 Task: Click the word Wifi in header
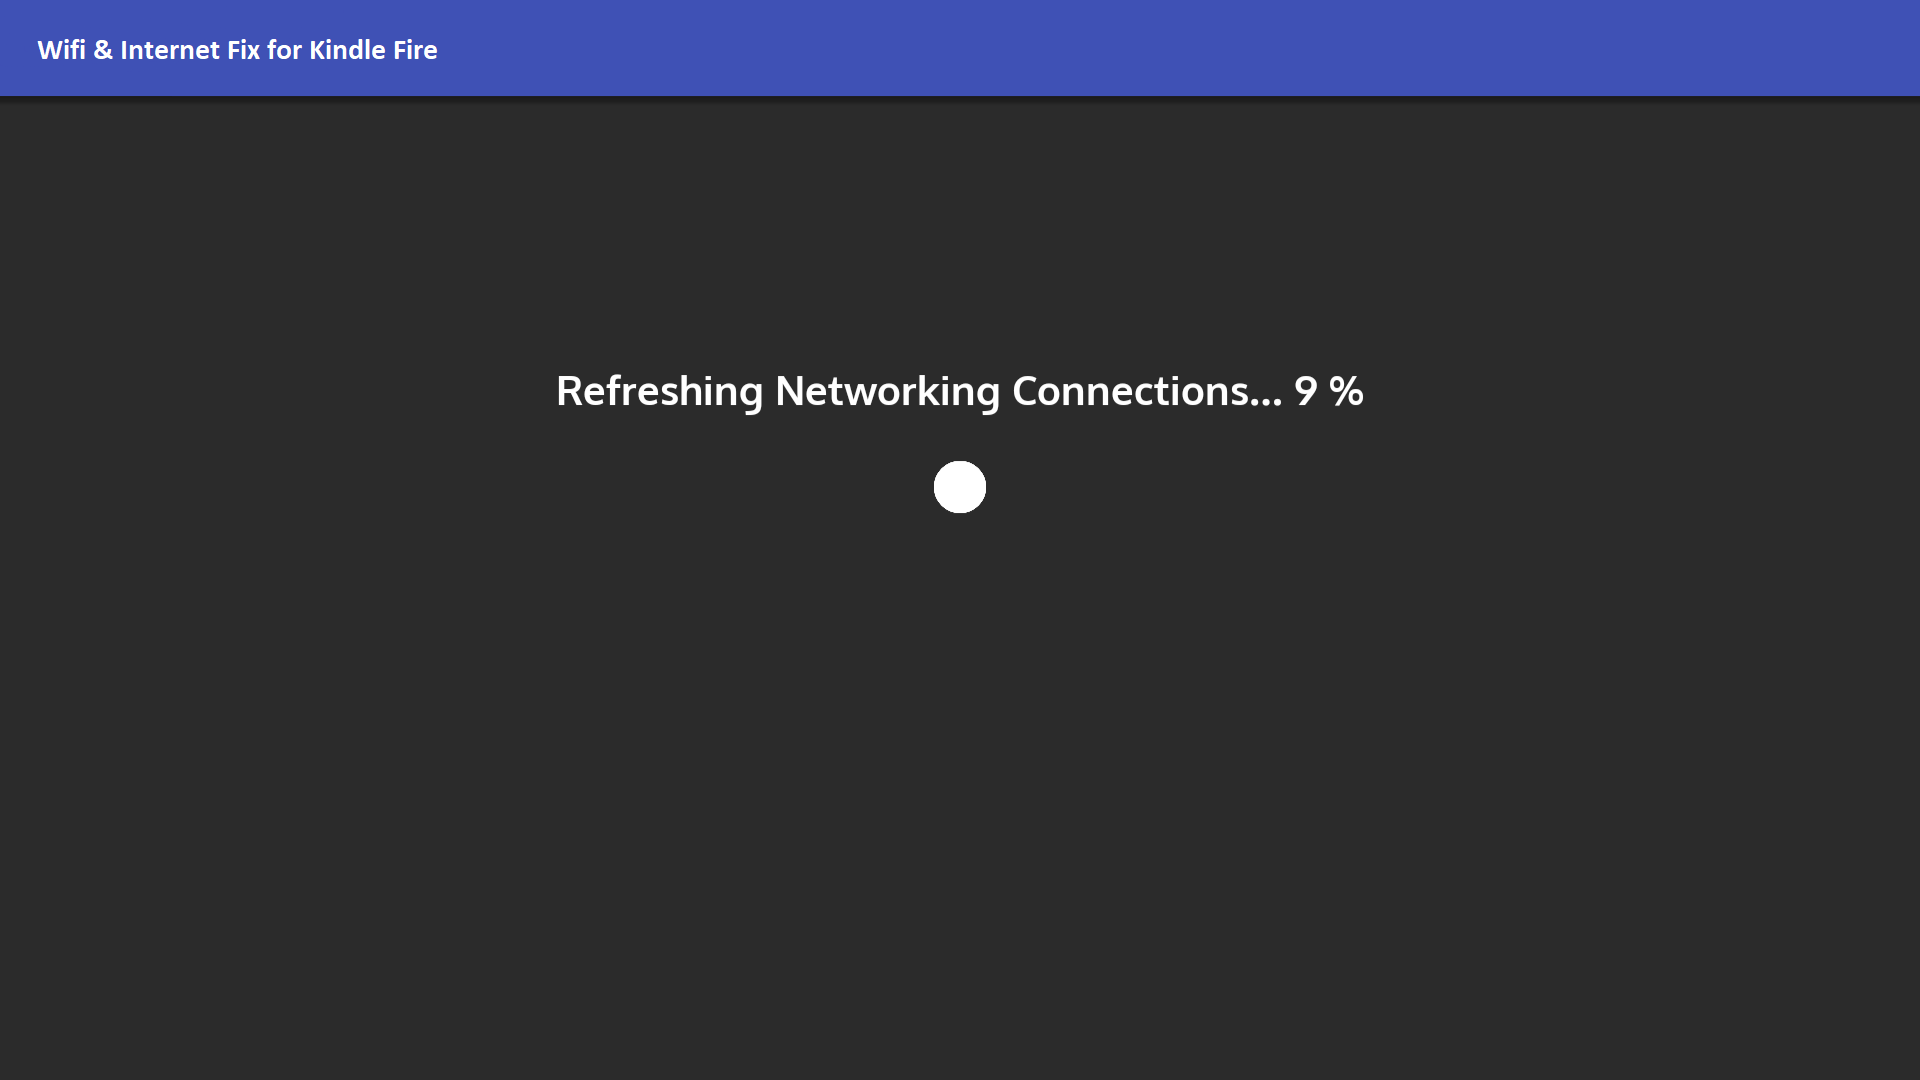62,50
